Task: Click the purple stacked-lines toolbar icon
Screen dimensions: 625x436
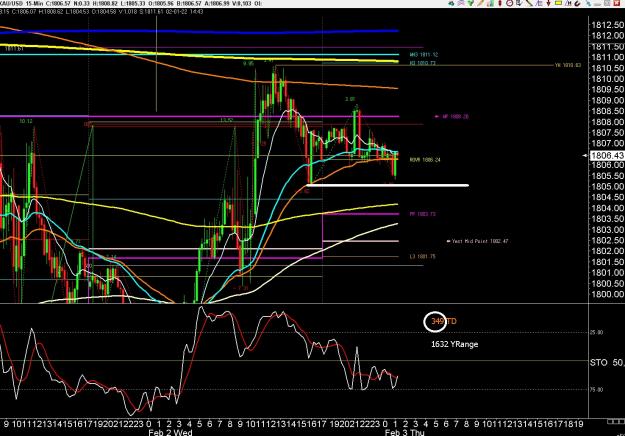Action: pos(461,3)
